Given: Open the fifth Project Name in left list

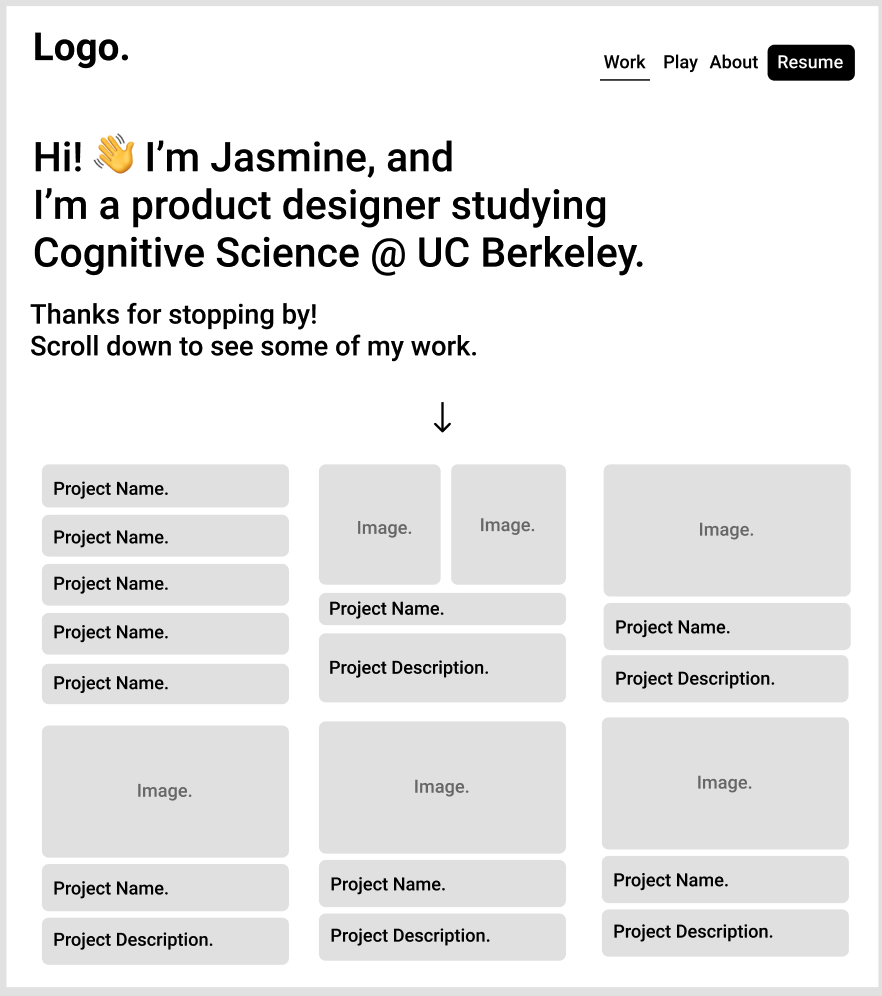Looking at the screenshot, I should [165, 683].
